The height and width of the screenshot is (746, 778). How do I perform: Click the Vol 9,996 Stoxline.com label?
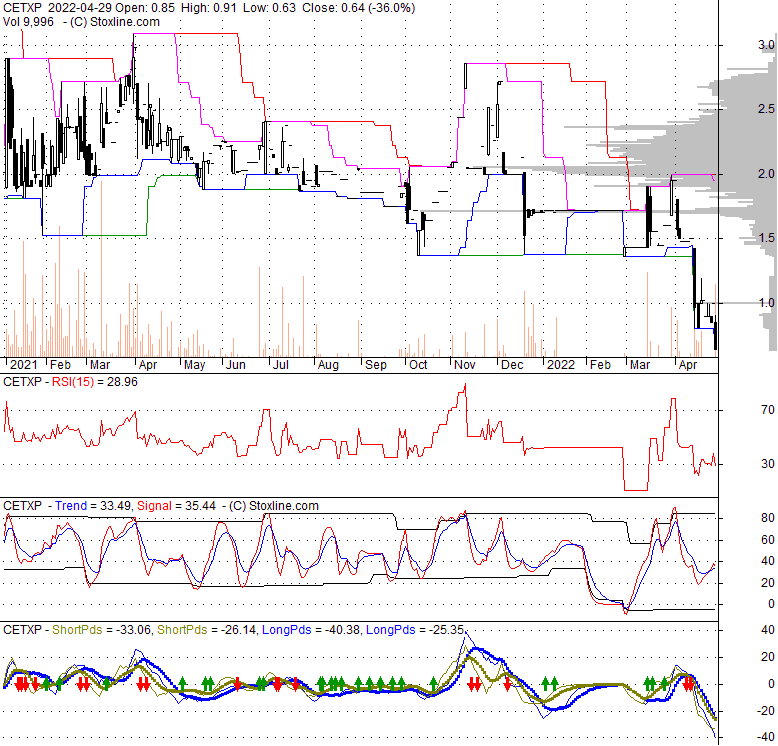81,22
